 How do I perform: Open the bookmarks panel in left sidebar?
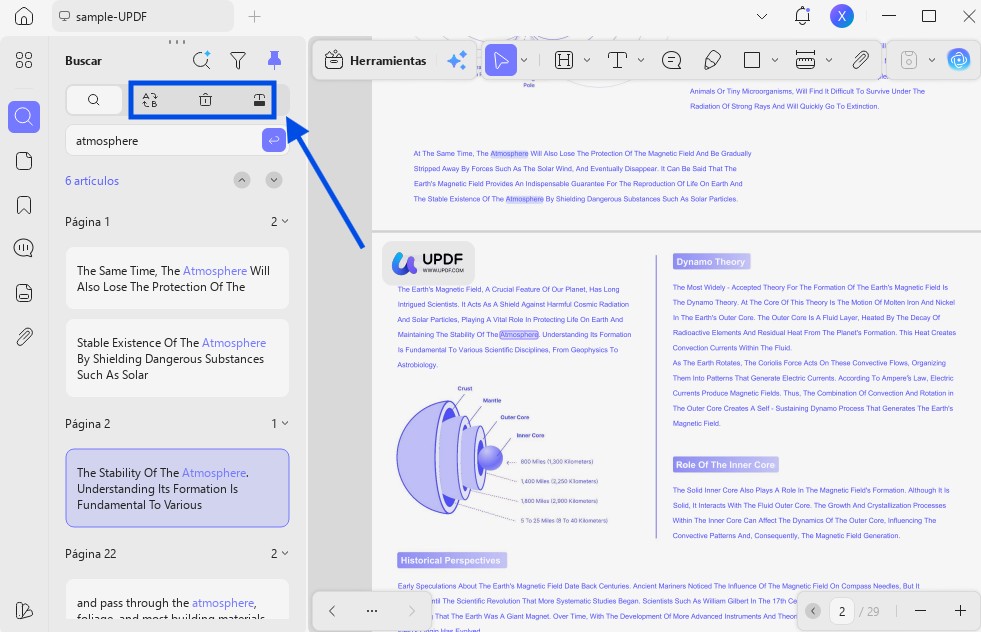tap(24, 205)
